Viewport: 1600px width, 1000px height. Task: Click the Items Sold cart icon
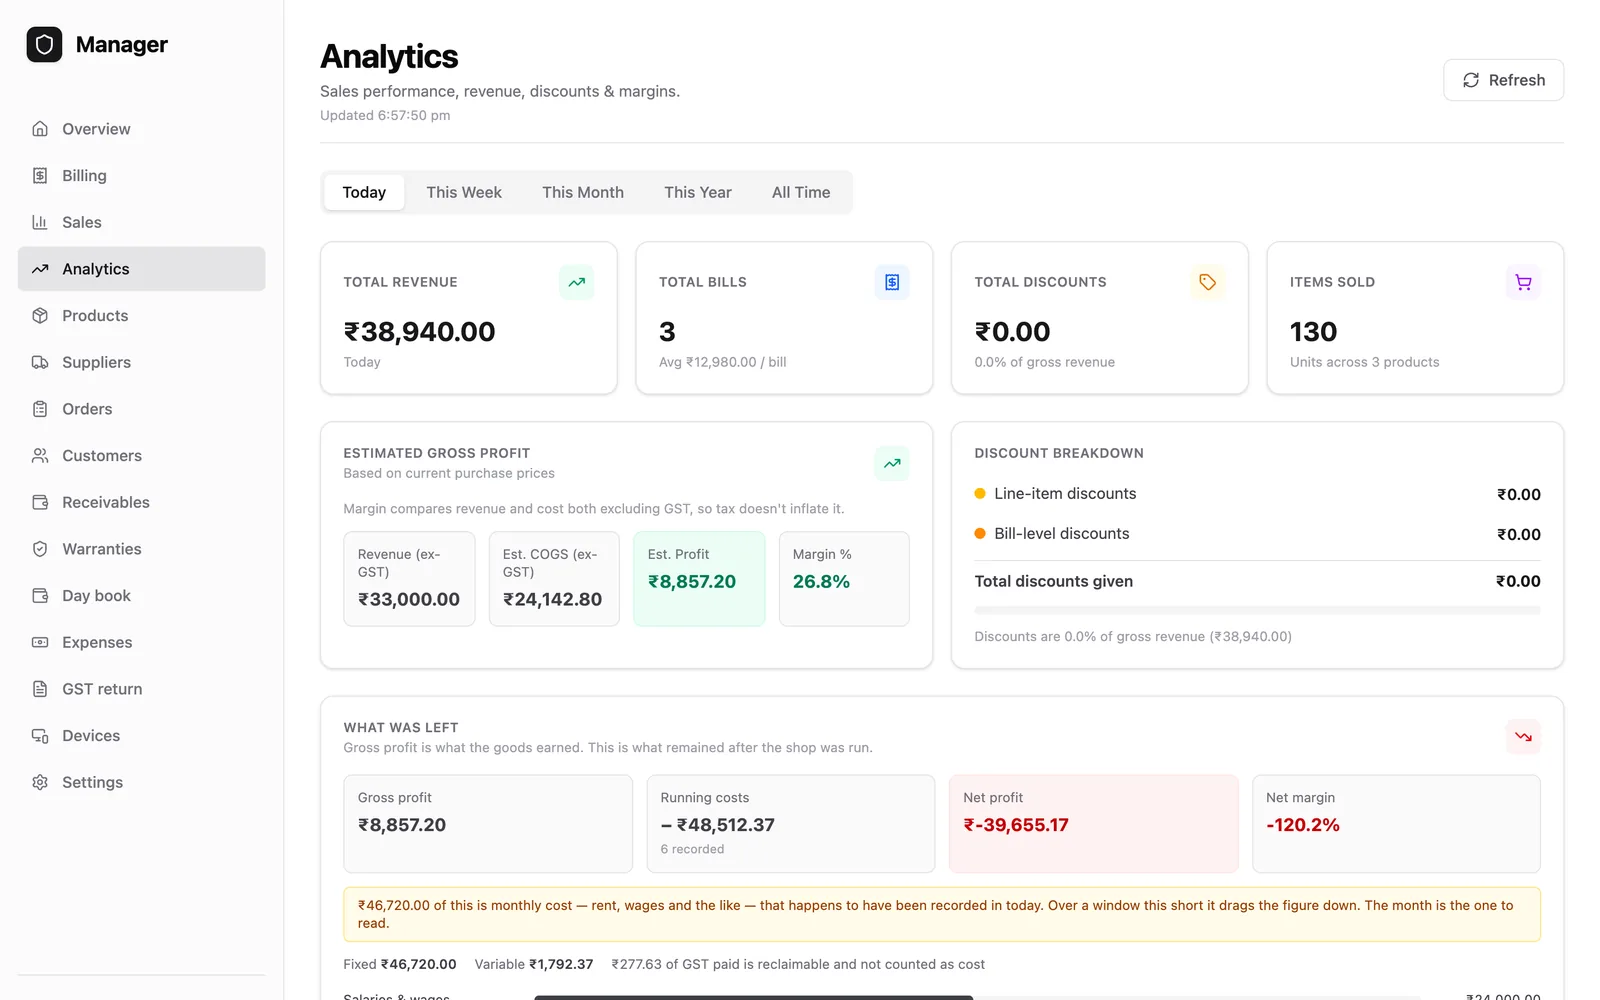pyautogui.click(x=1523, y=282)
